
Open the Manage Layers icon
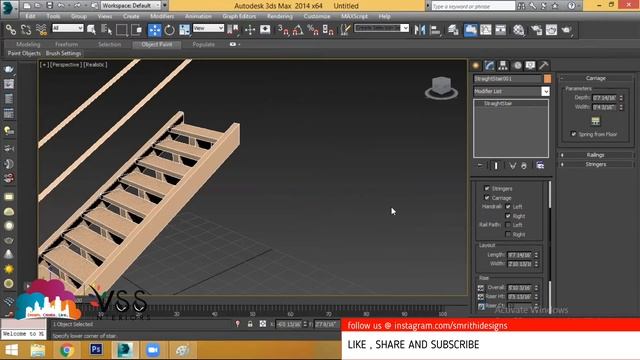pos(453,29)
